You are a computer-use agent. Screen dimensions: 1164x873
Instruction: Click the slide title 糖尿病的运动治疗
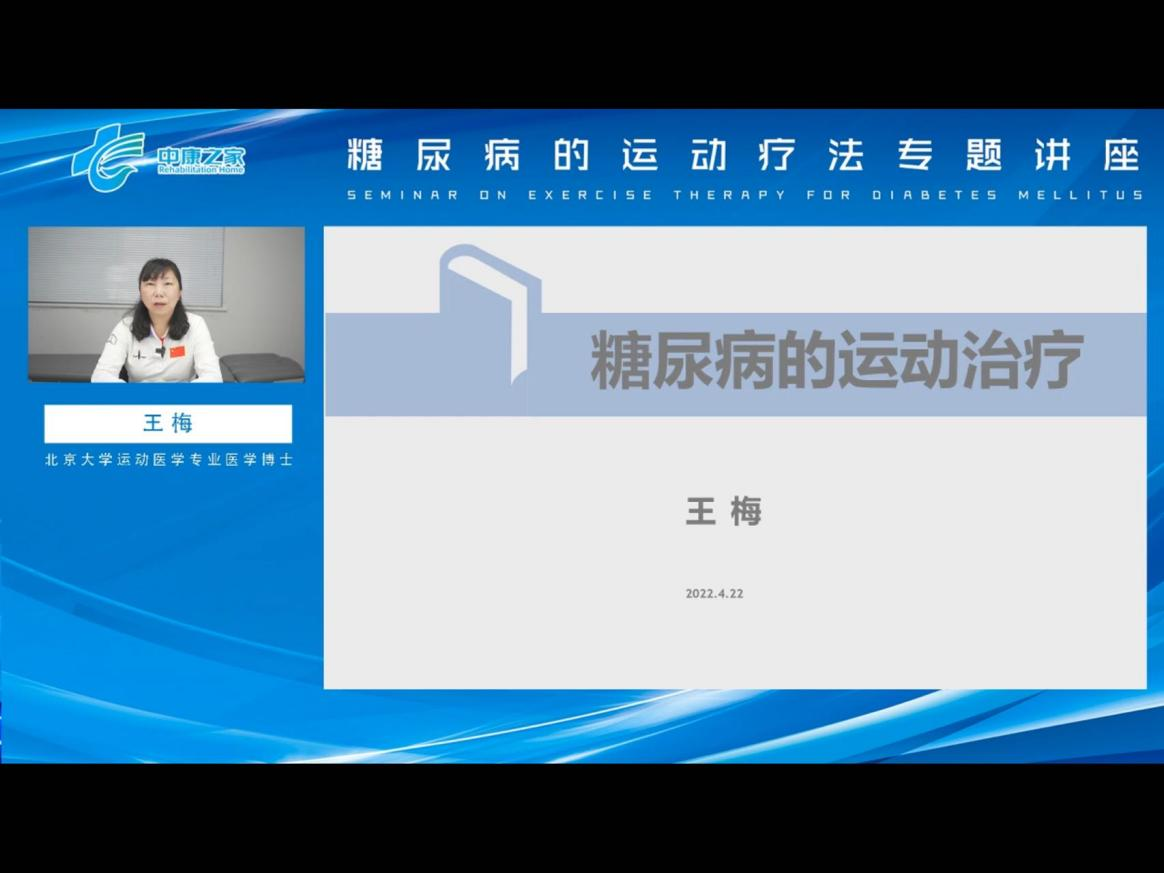[x=836, y=363]
